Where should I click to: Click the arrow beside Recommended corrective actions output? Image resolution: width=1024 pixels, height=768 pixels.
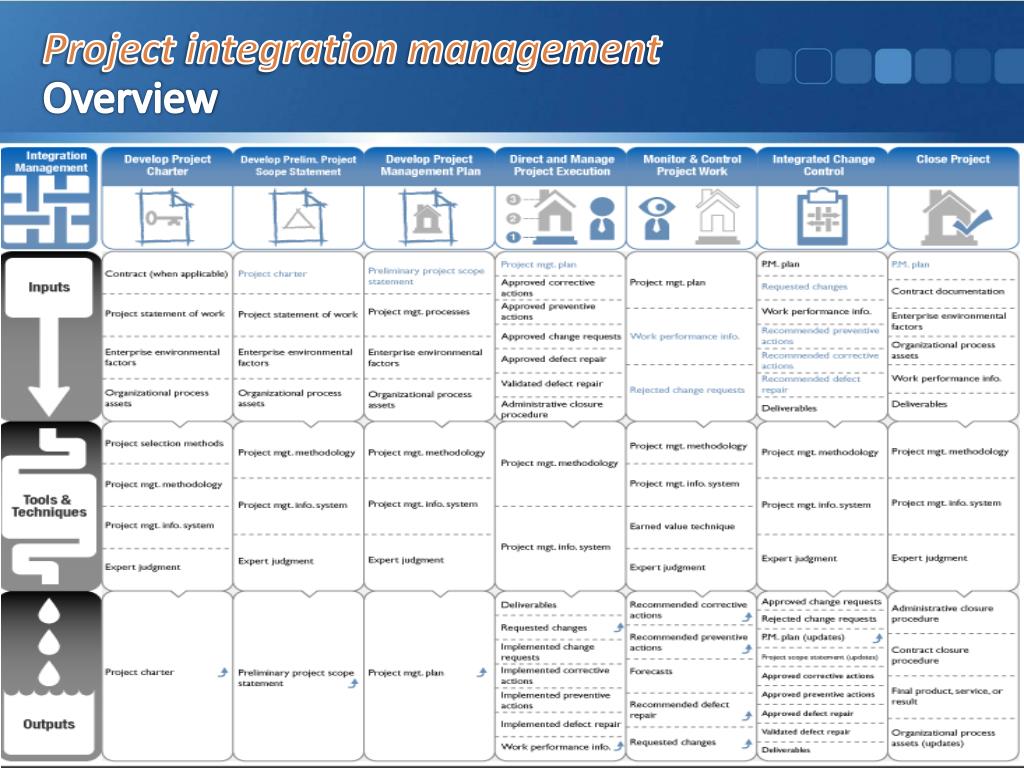(x=747, y=616)
